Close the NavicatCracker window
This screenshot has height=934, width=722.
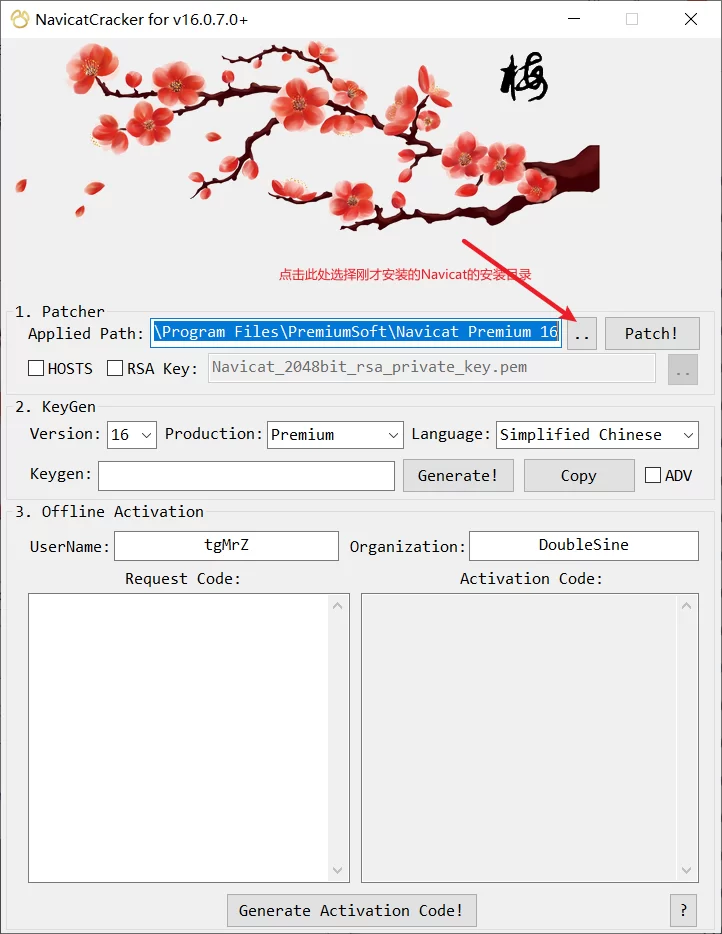point(691,19)
